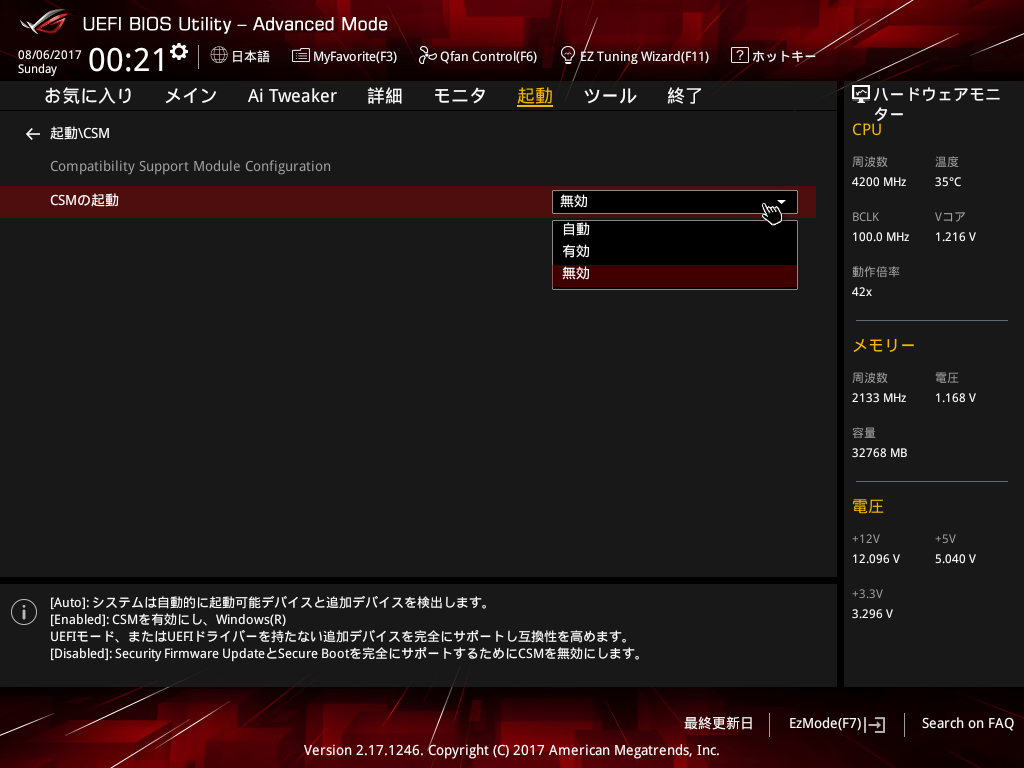The height and width of the screenshot is (768, 1024).
Task: Open Search on FAQ
Action: tap(967, 724)
